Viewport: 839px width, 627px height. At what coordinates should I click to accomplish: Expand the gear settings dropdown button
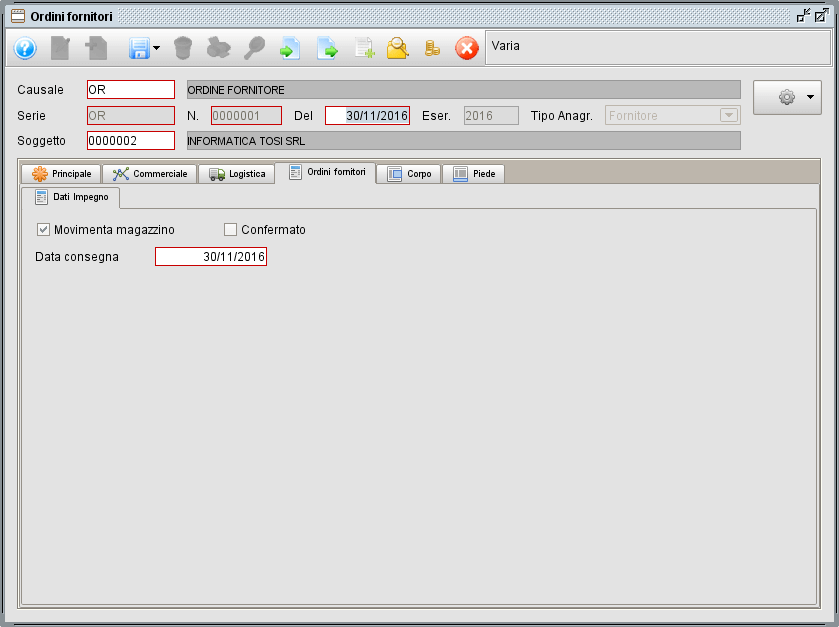click(787, 97)
